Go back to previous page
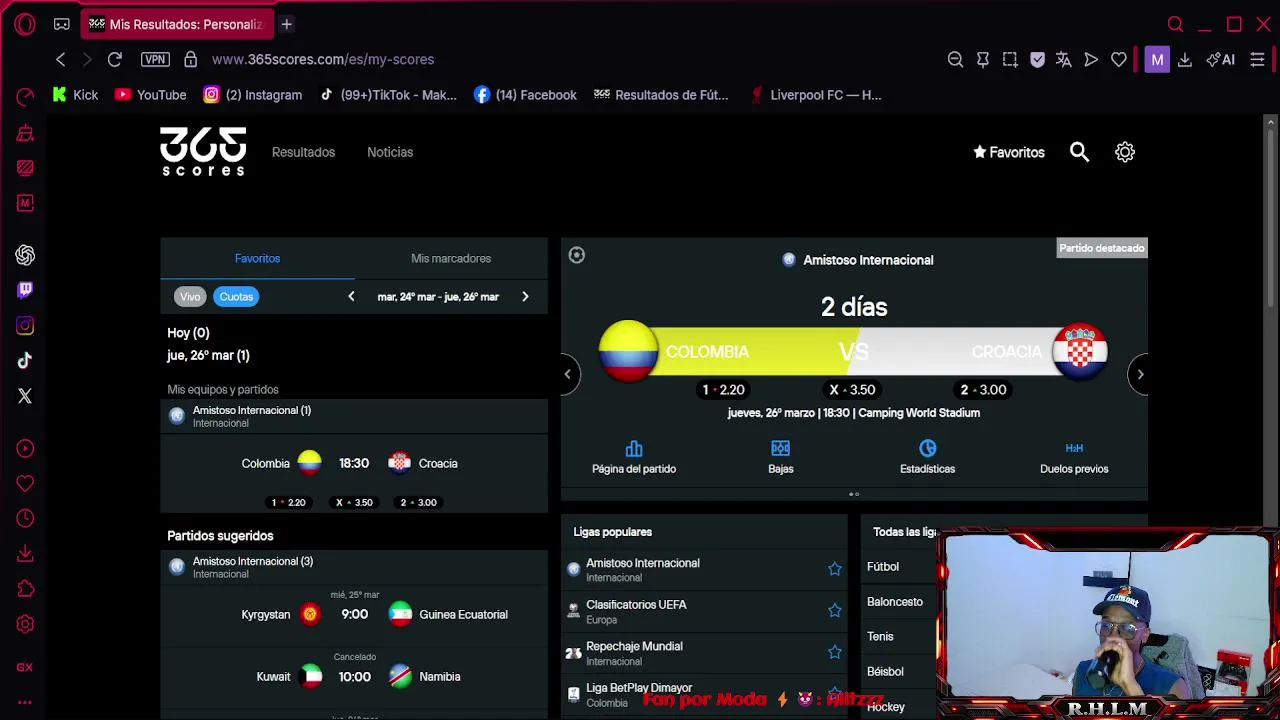 61,59
